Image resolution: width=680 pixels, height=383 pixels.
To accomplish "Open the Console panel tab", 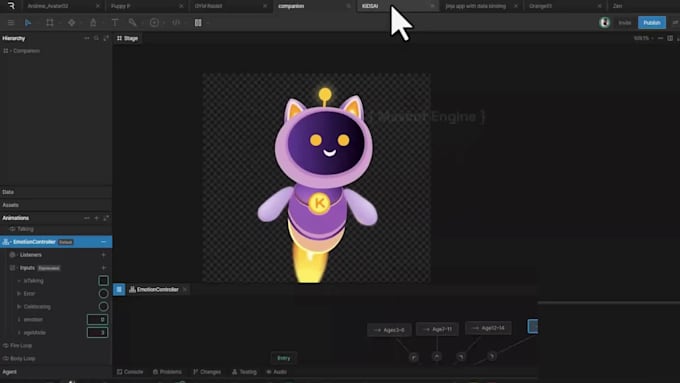I will point(130,372).
